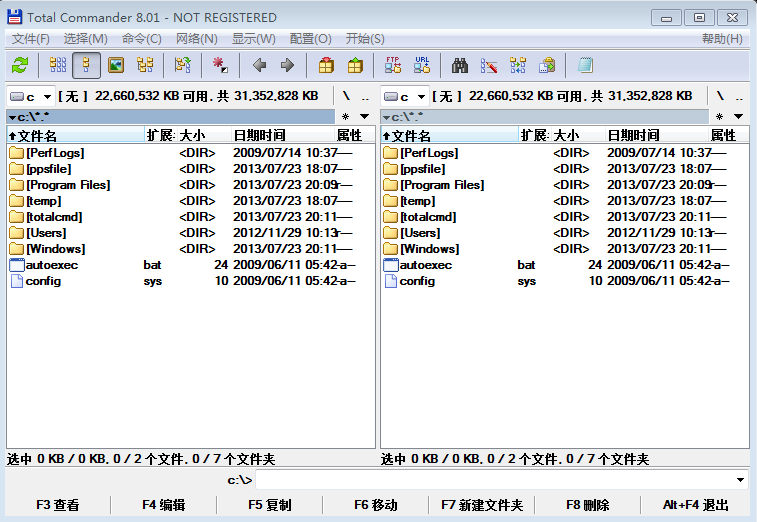Screen dimensions: 757x522
Task: Open the multi-rename tool icon
Action: tap(489, 65)
